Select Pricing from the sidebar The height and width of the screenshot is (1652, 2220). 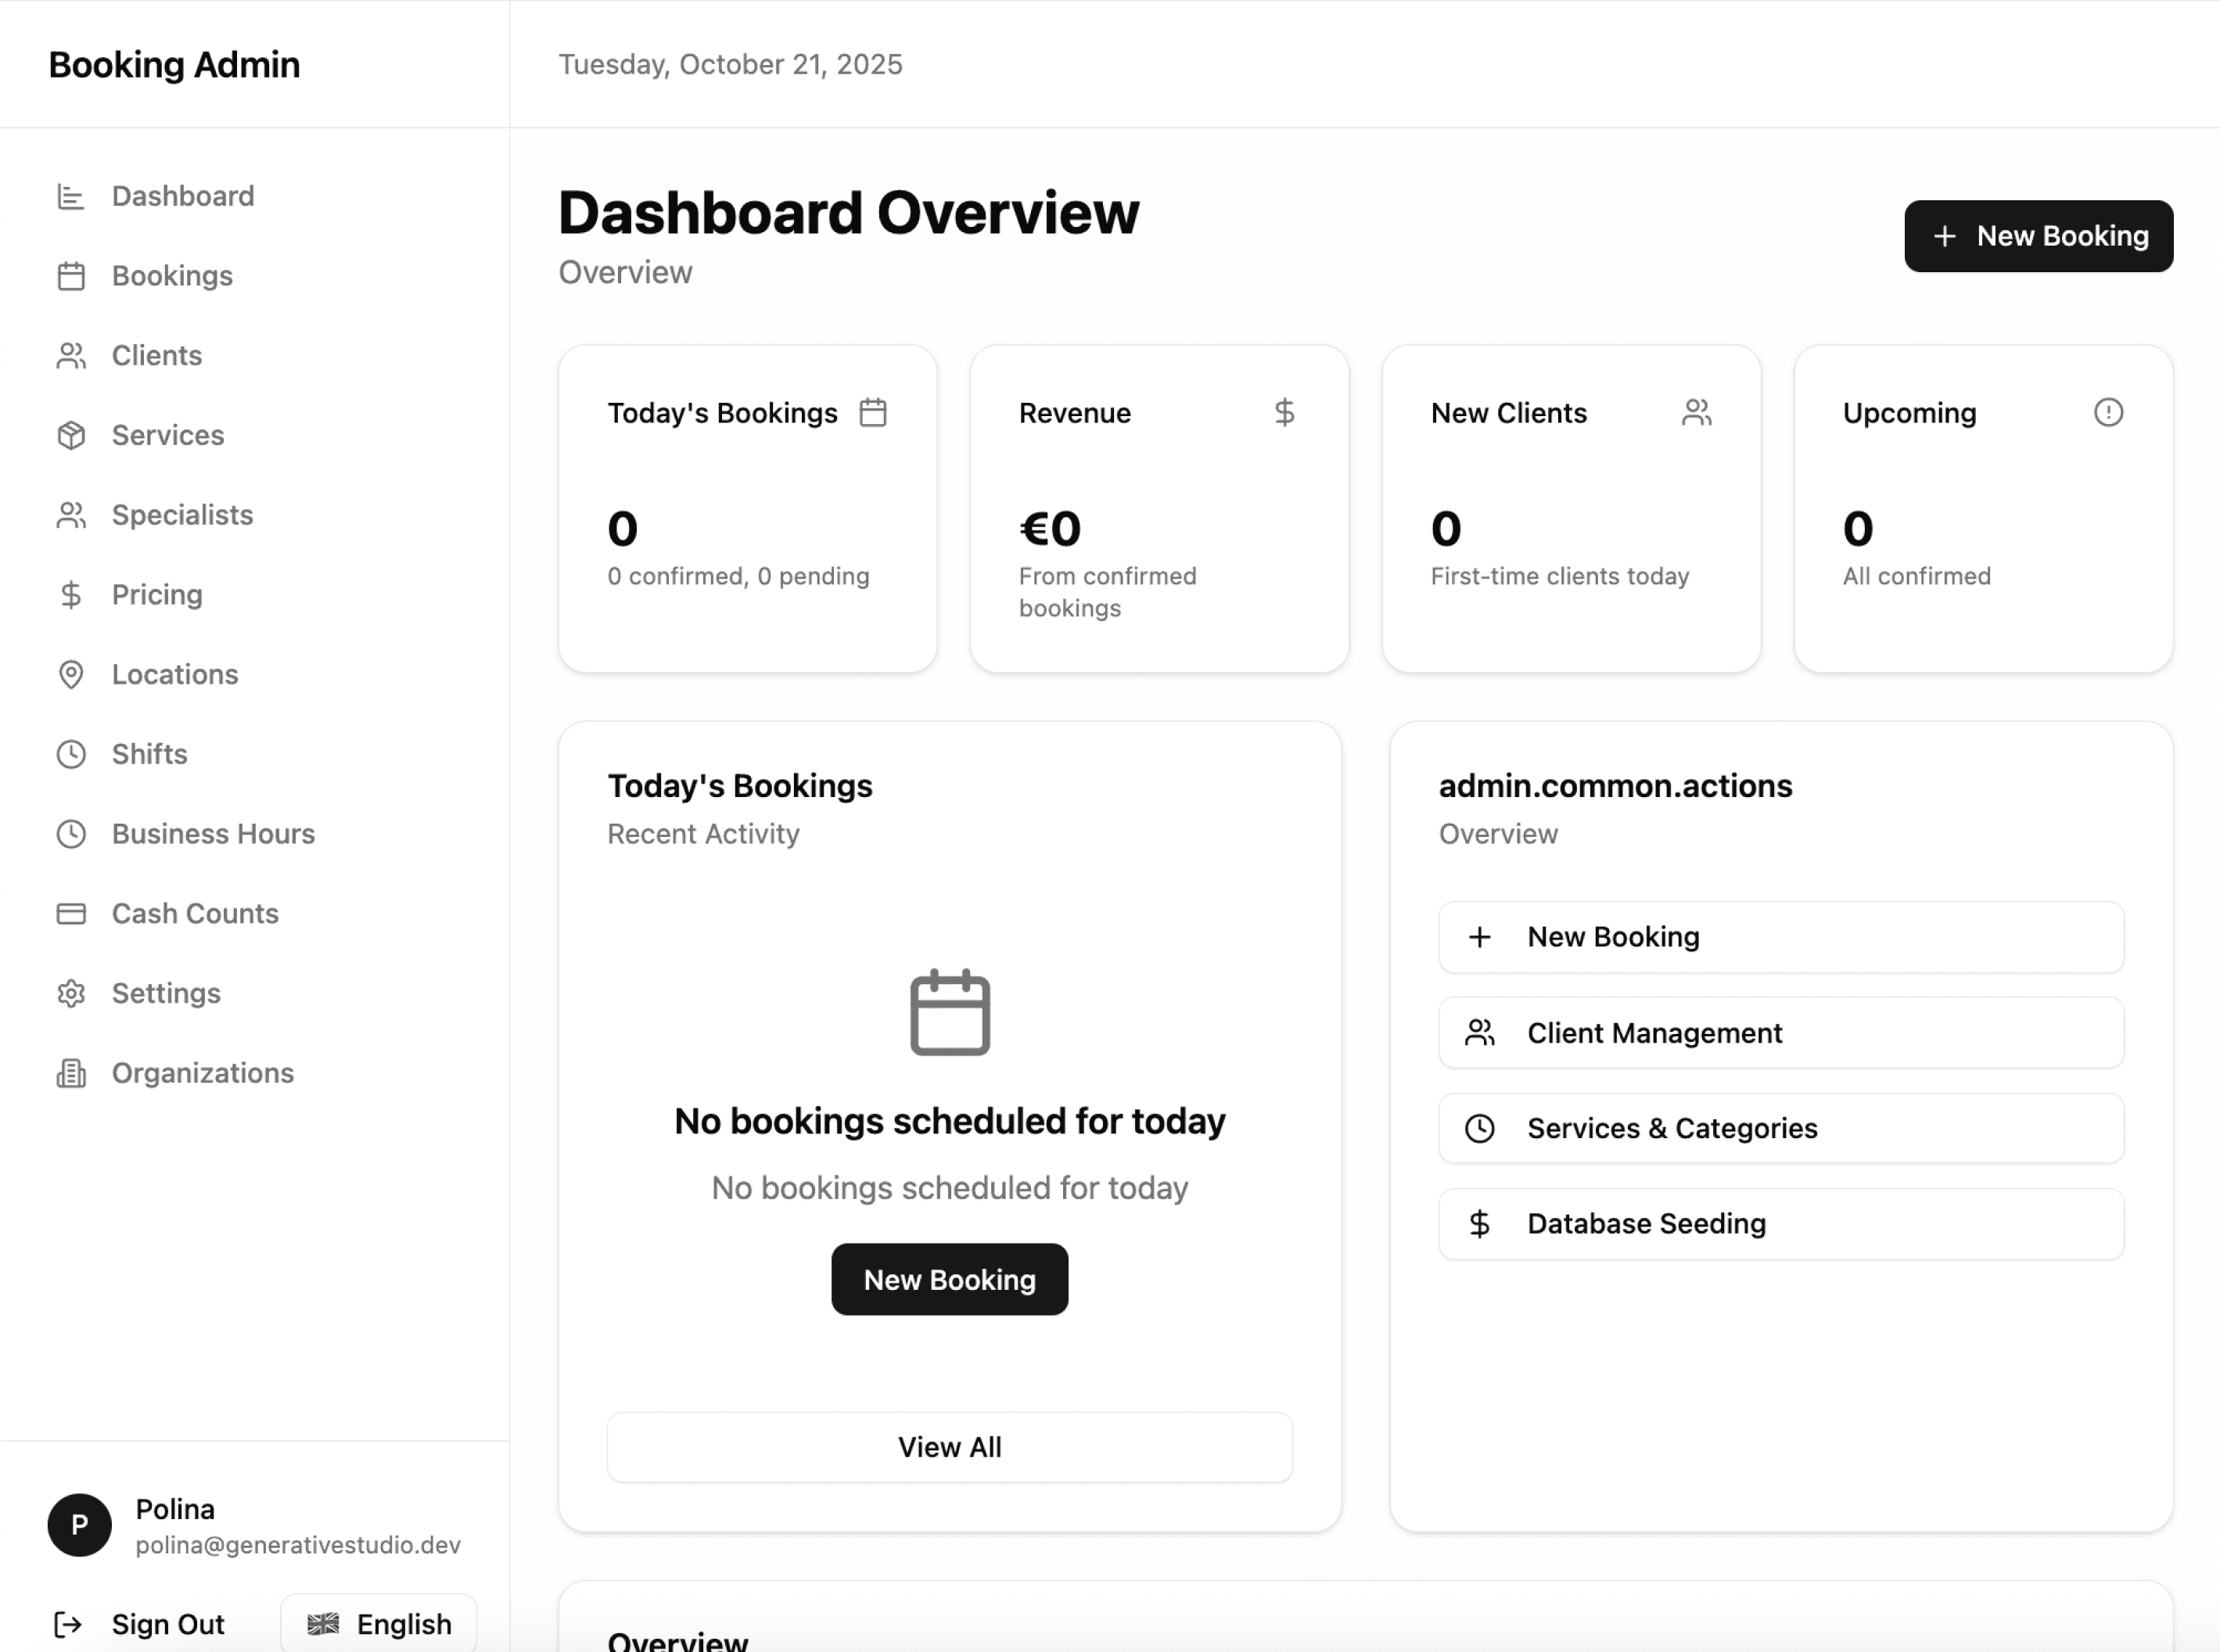pos(256,595)
